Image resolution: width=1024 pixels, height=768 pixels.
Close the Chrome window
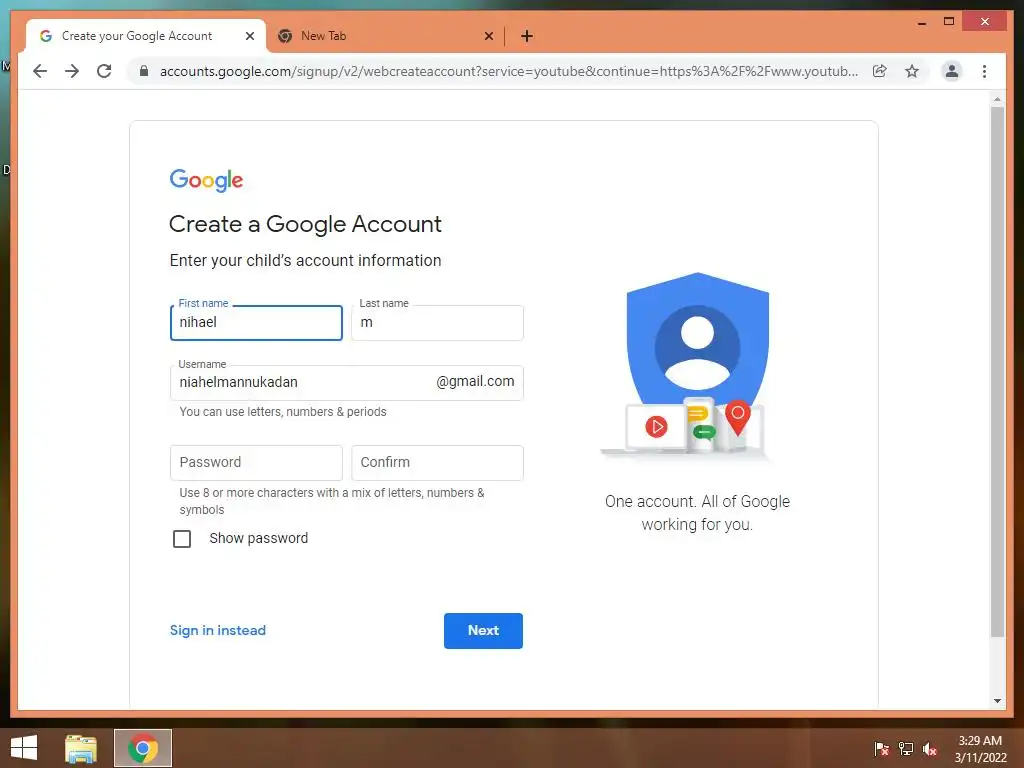[985, 22]
